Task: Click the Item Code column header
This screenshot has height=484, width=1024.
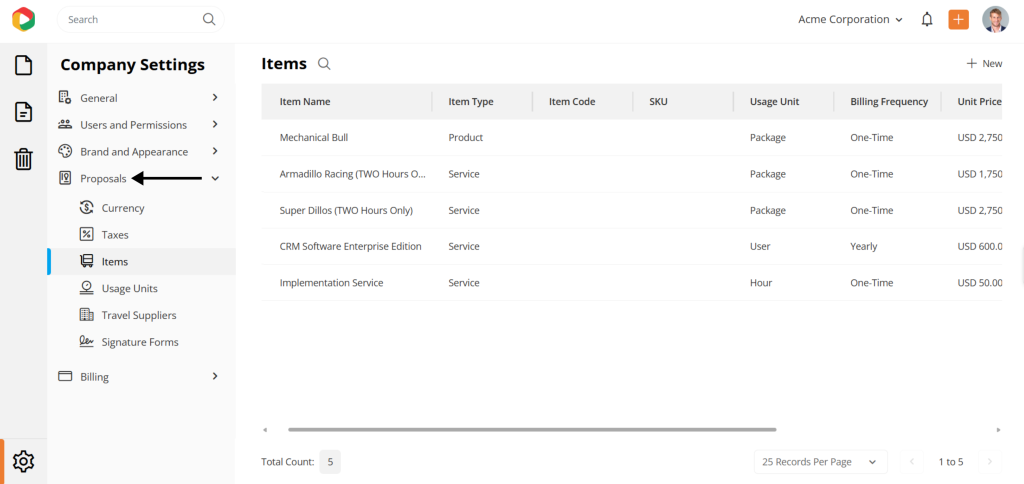Action: [572, 101]
